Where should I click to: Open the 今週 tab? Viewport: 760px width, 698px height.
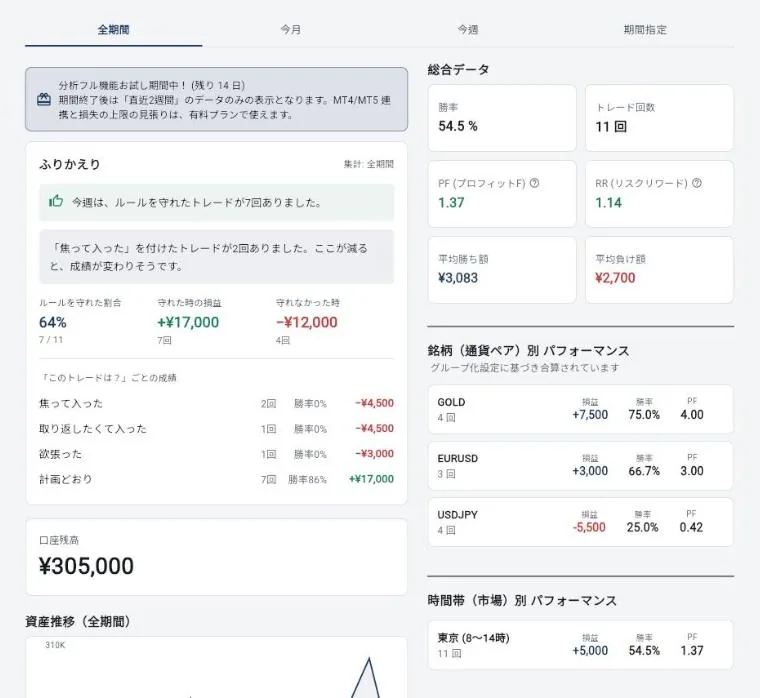tap(468, 30)
